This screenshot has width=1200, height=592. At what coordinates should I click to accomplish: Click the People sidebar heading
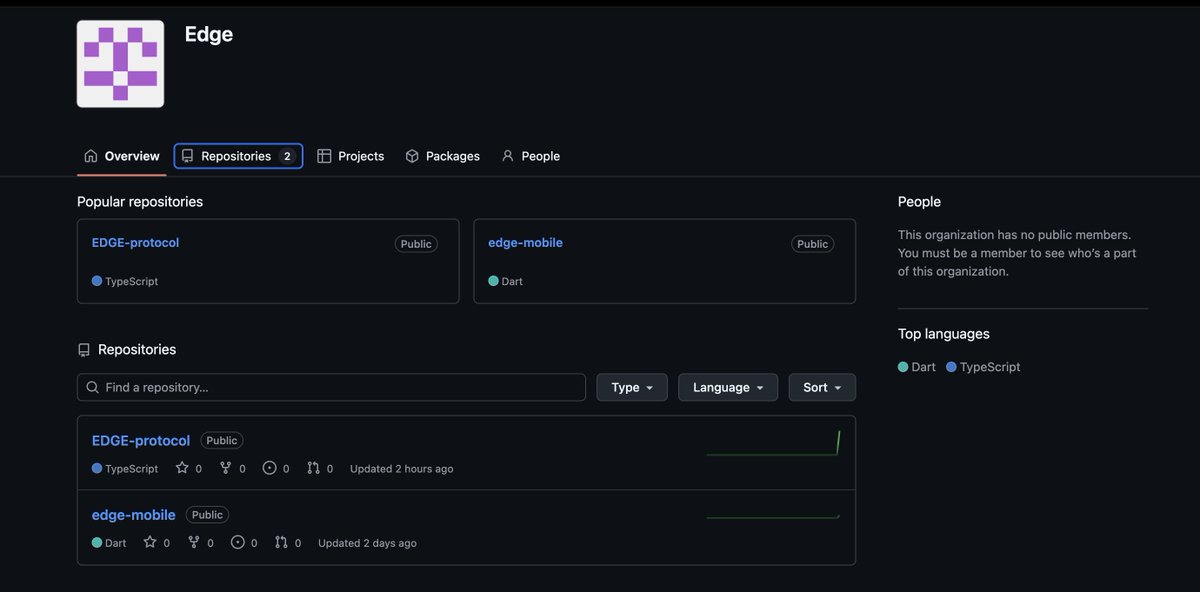click(x=919, y=202)
